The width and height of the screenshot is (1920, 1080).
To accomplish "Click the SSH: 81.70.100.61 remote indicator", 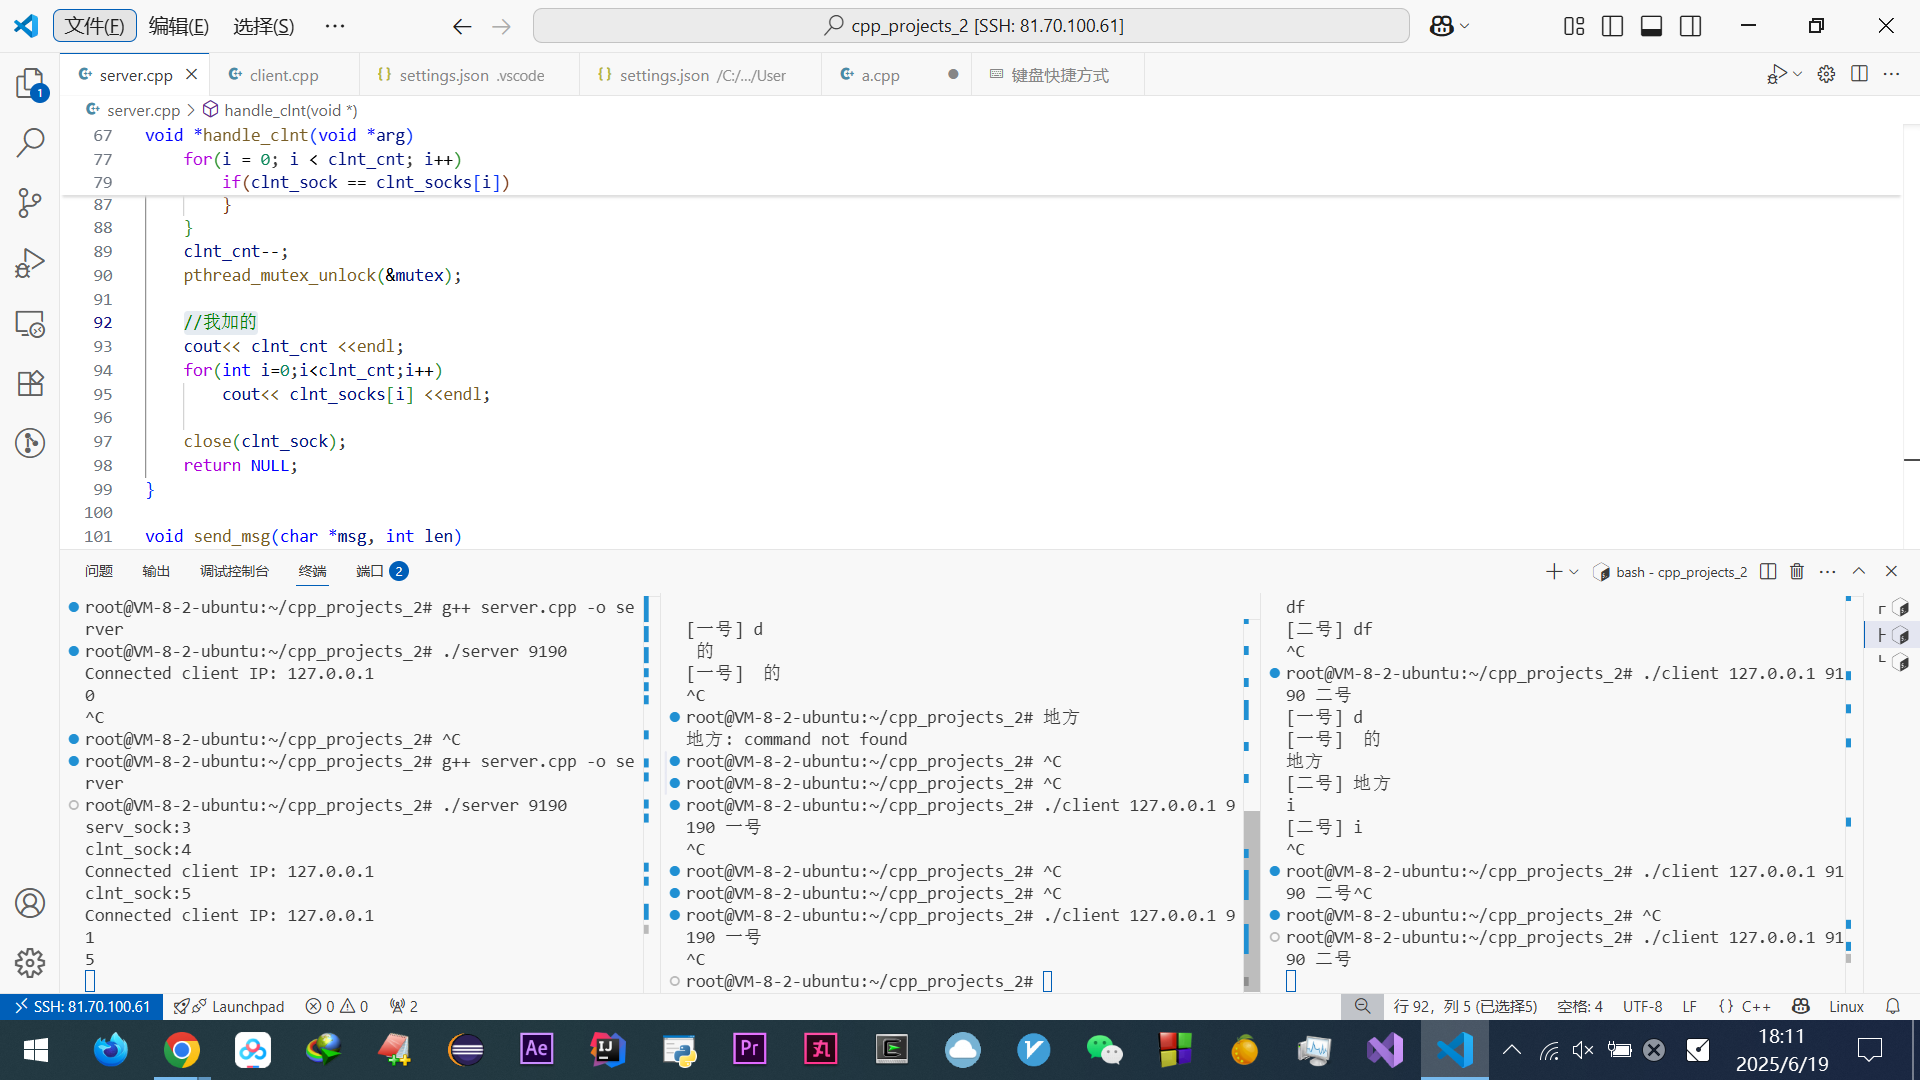I will click(82, 1006).
